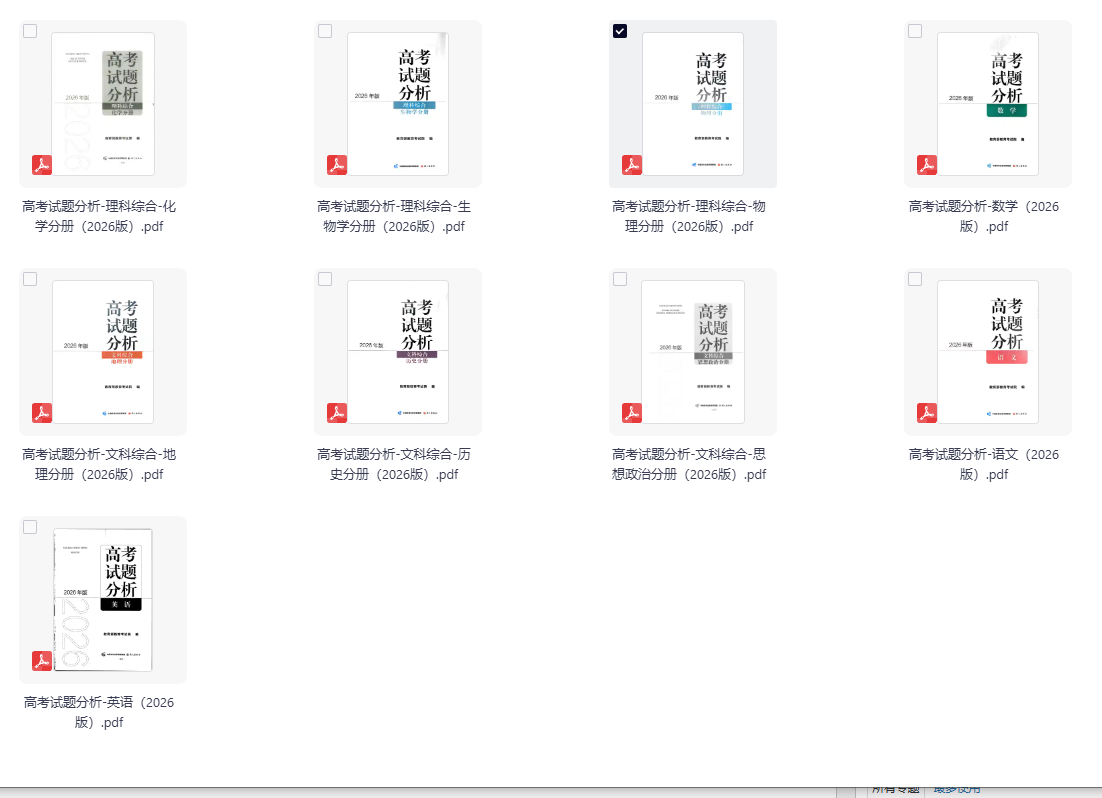
Task: Click the PDF badge on the 地理分册 file
Action: coord(42,413)
